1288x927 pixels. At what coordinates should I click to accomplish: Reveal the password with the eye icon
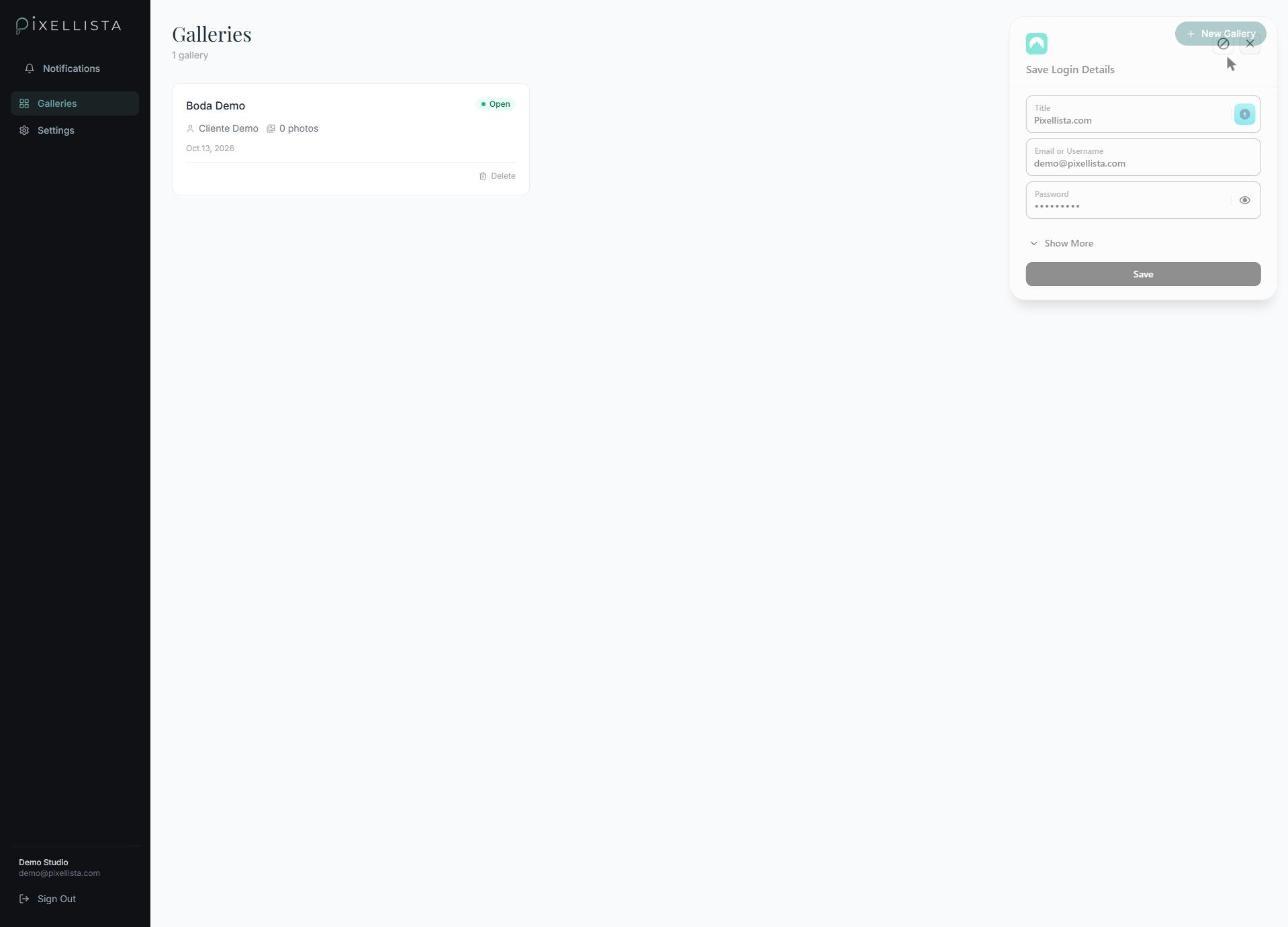(1245, 200)
